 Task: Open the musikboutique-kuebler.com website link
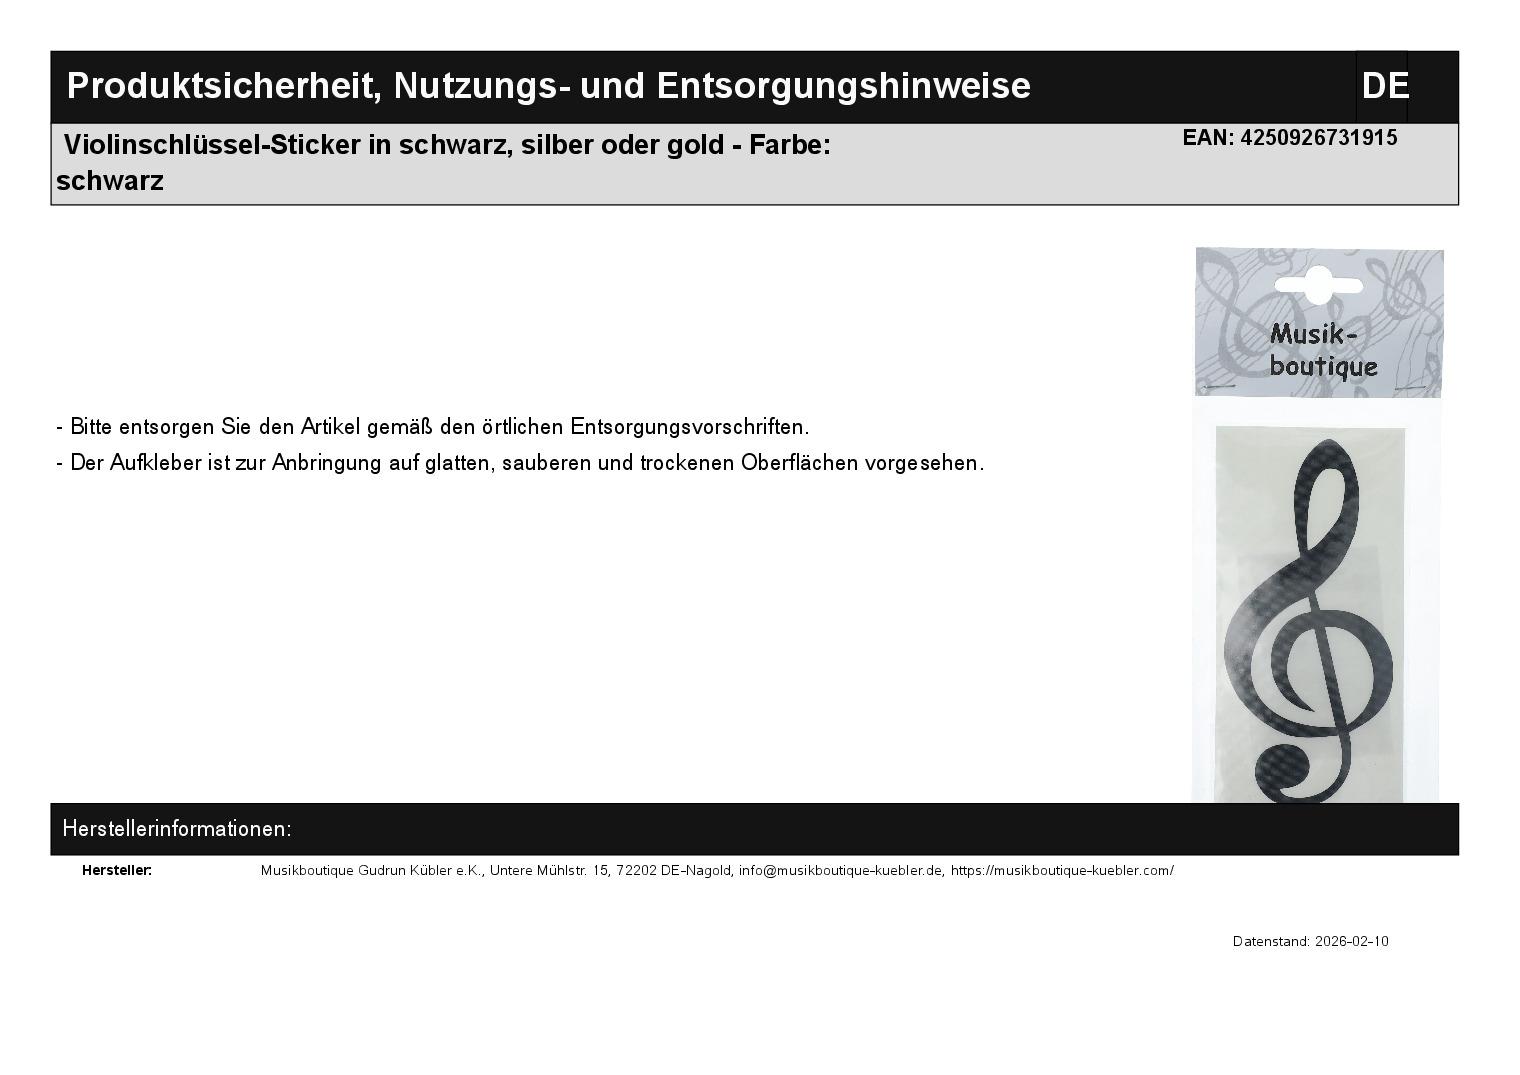point(1061,871)
